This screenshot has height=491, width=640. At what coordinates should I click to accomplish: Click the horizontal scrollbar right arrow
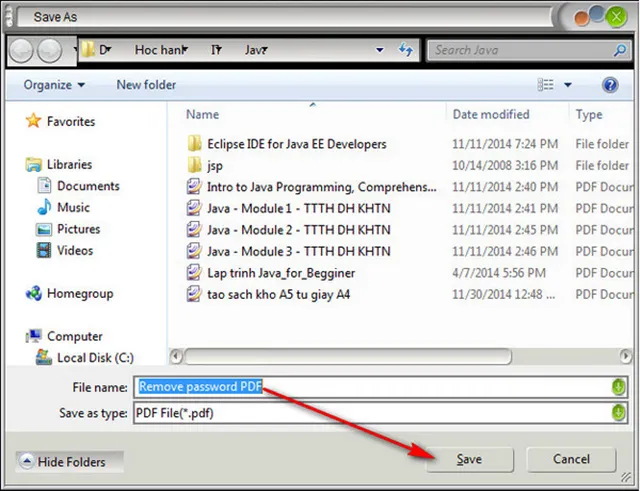pyautogui.click(x=626, y=356)
